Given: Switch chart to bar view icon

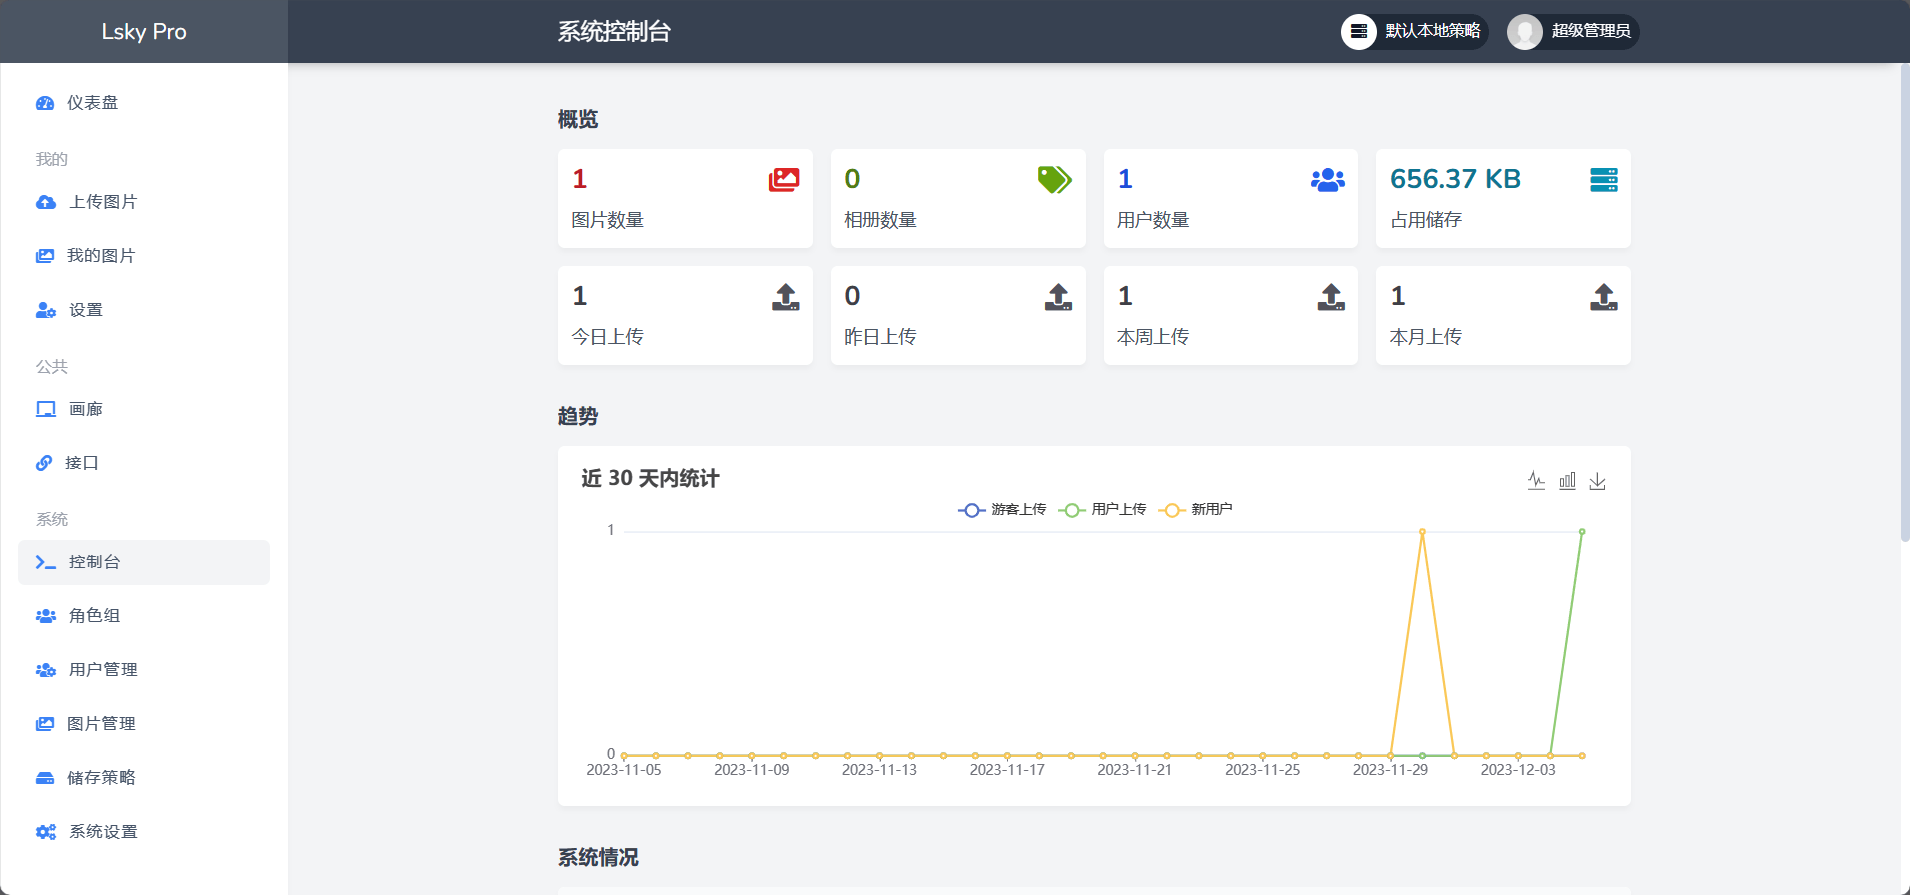Looking at the screenshot, I should click(x=1567, y=481).
